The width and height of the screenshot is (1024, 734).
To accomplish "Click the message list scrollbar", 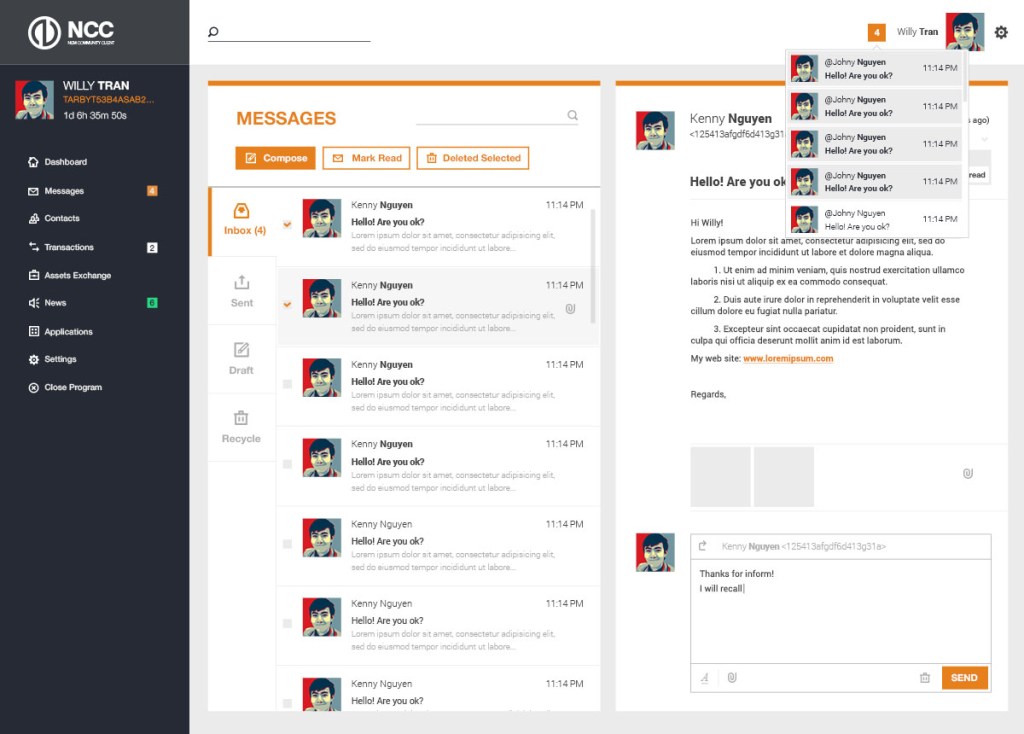I will click(593, 266).
